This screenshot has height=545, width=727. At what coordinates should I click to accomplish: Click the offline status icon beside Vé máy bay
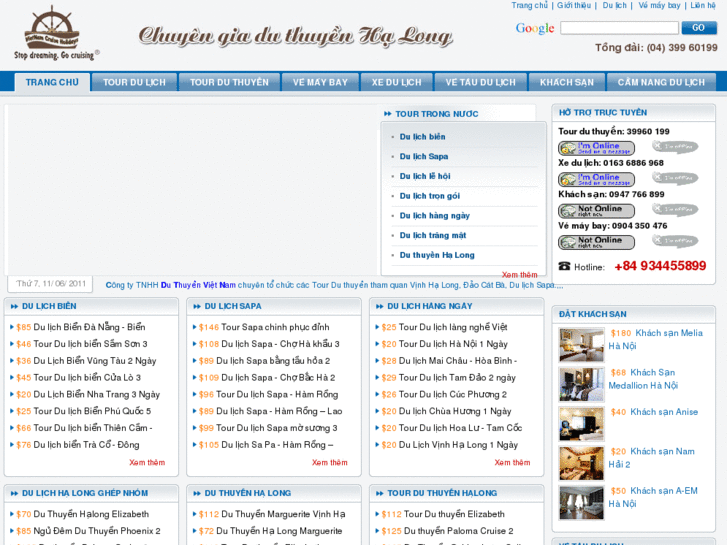[x=675, y=241]
